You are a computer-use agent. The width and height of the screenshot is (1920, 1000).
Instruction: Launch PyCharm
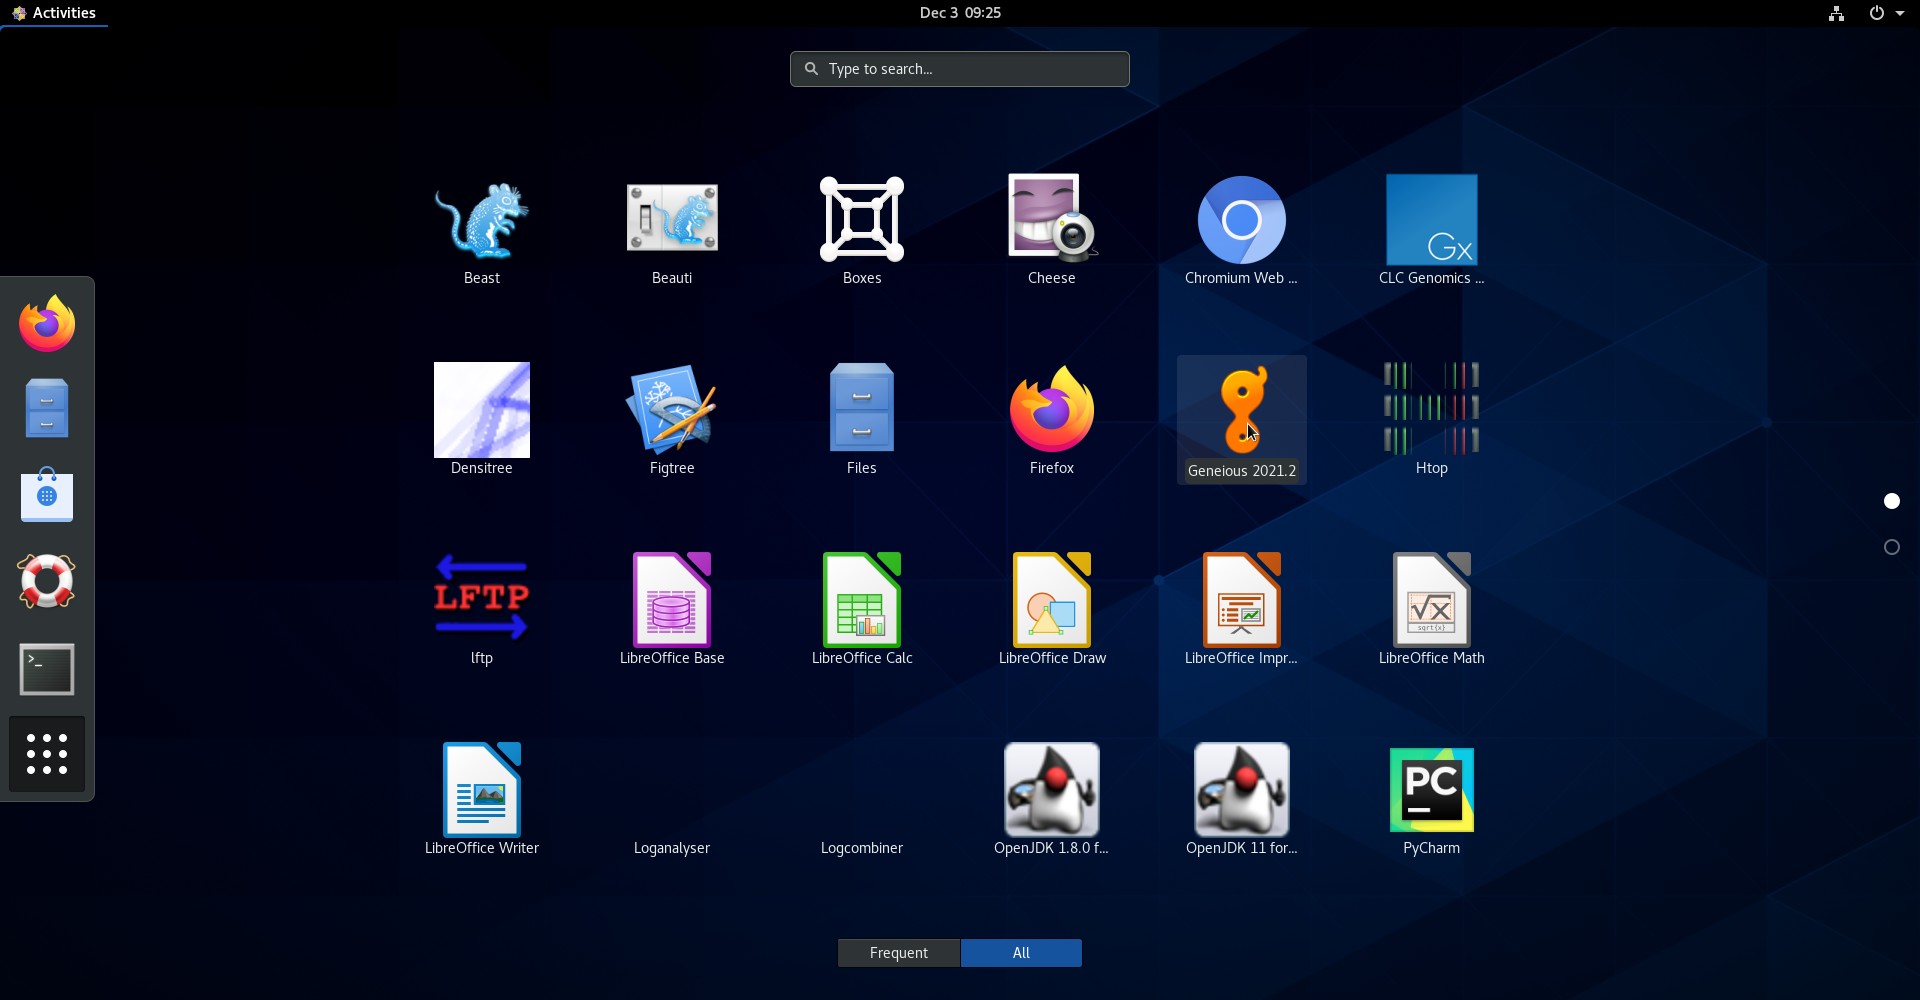click(1431, 800)
